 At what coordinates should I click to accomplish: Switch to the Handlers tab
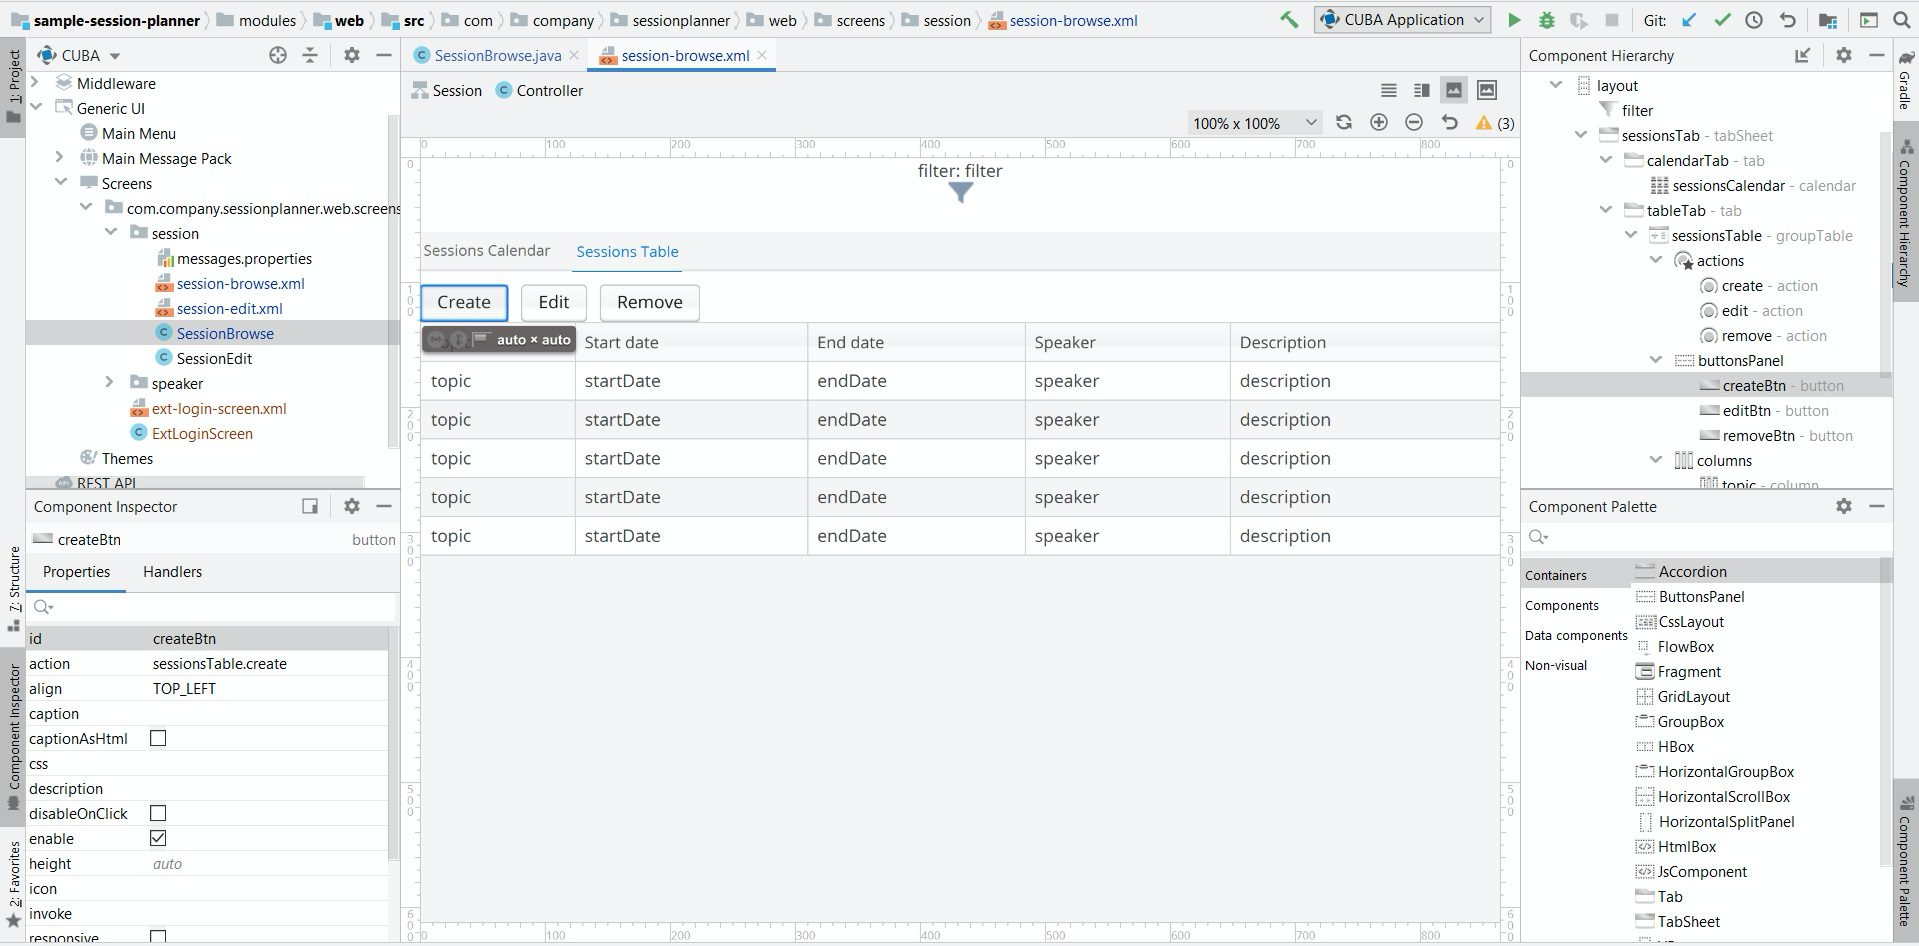(x=172, y=572)
